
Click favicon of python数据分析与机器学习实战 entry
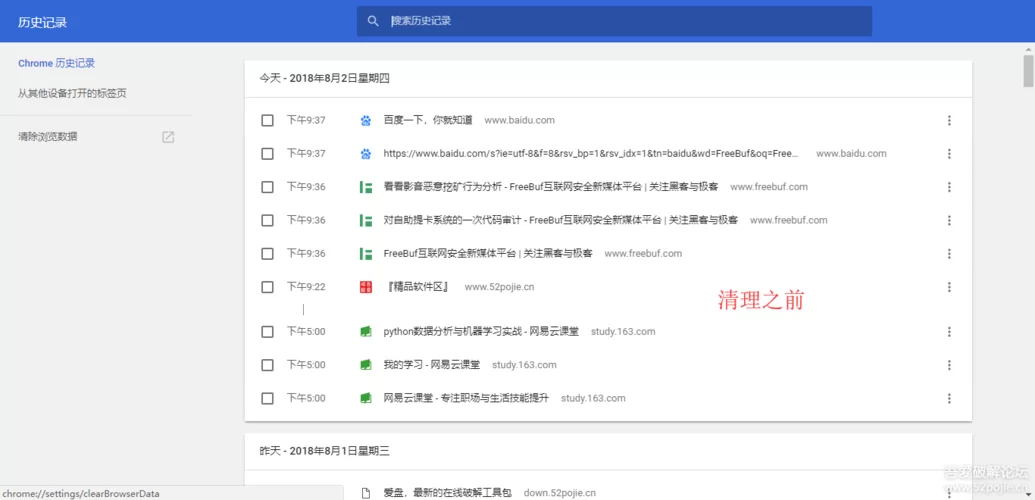(366, 332)
